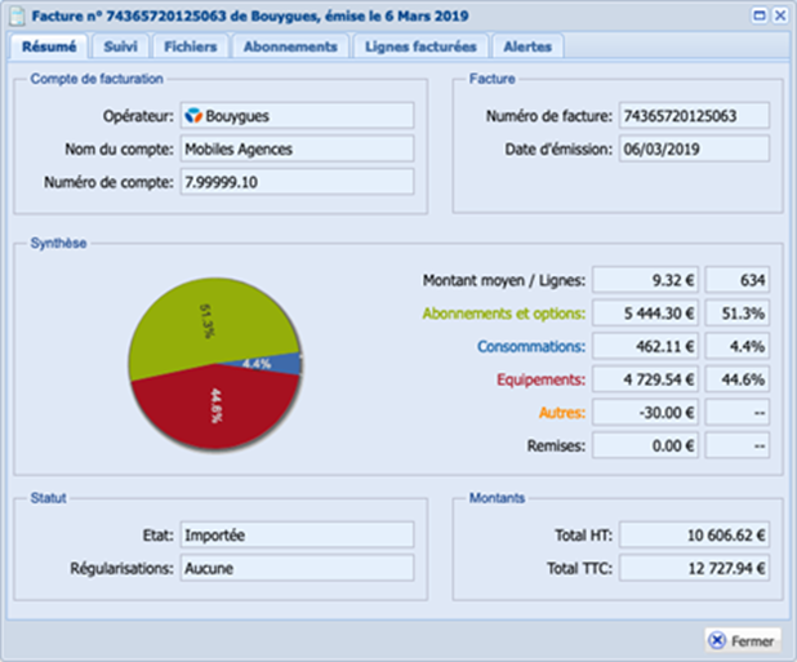Open the Fichiers tab
Image resolution: width=797 pixels, height=662 pixels.
click(x=190, y=47)
